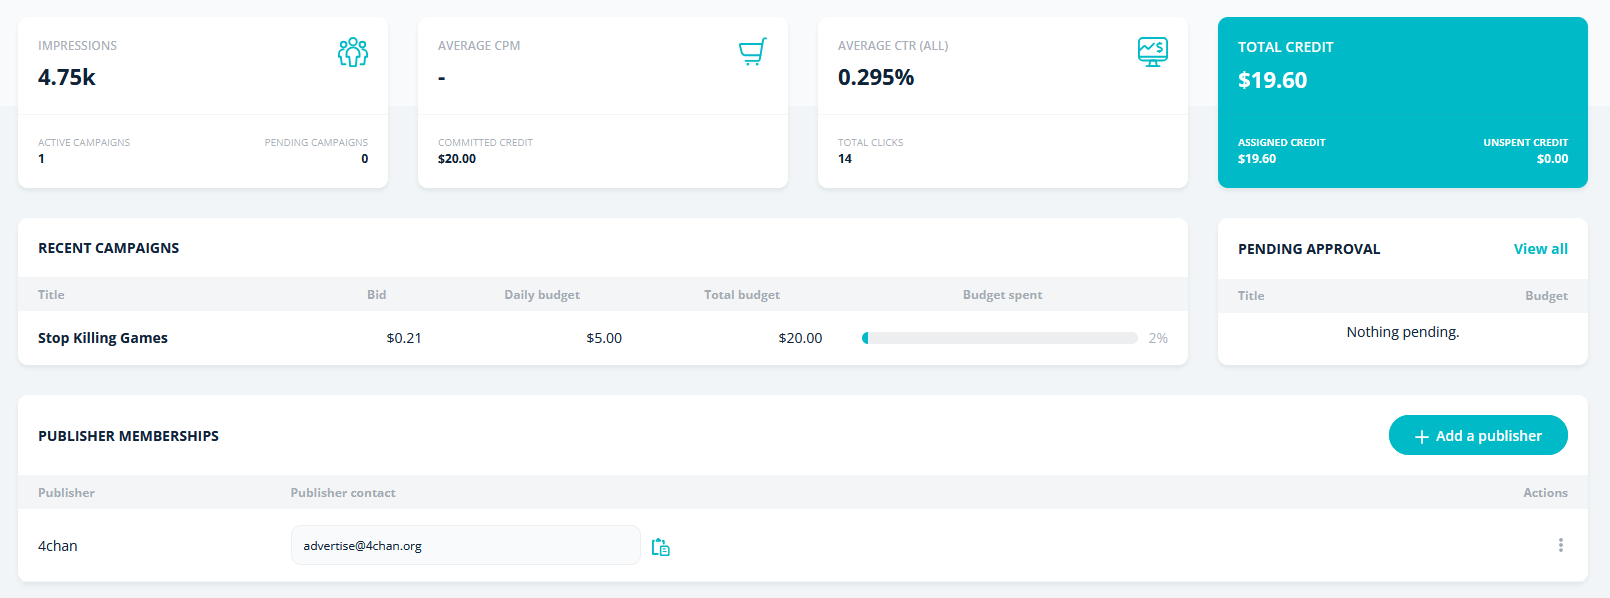The image size is (1610, 598).
Task: Click the Total Credit card title
Action: click(1286, 47)
